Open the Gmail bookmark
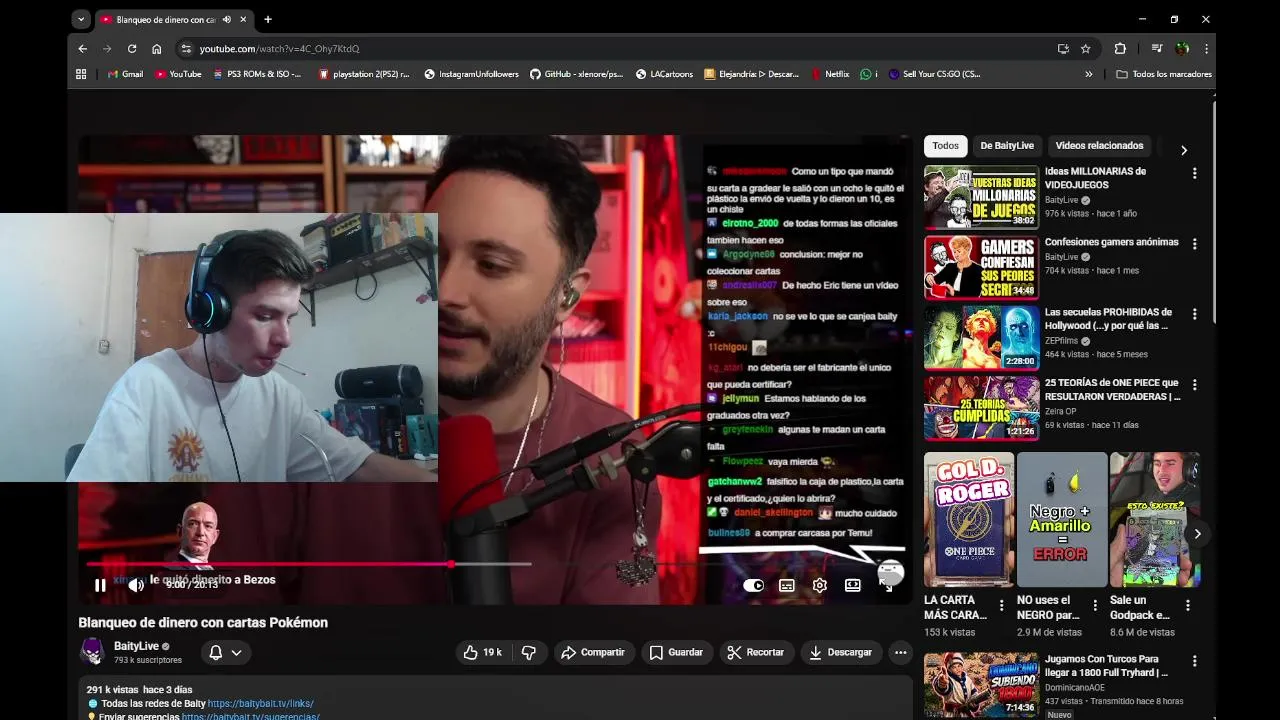 pos(126,74)
